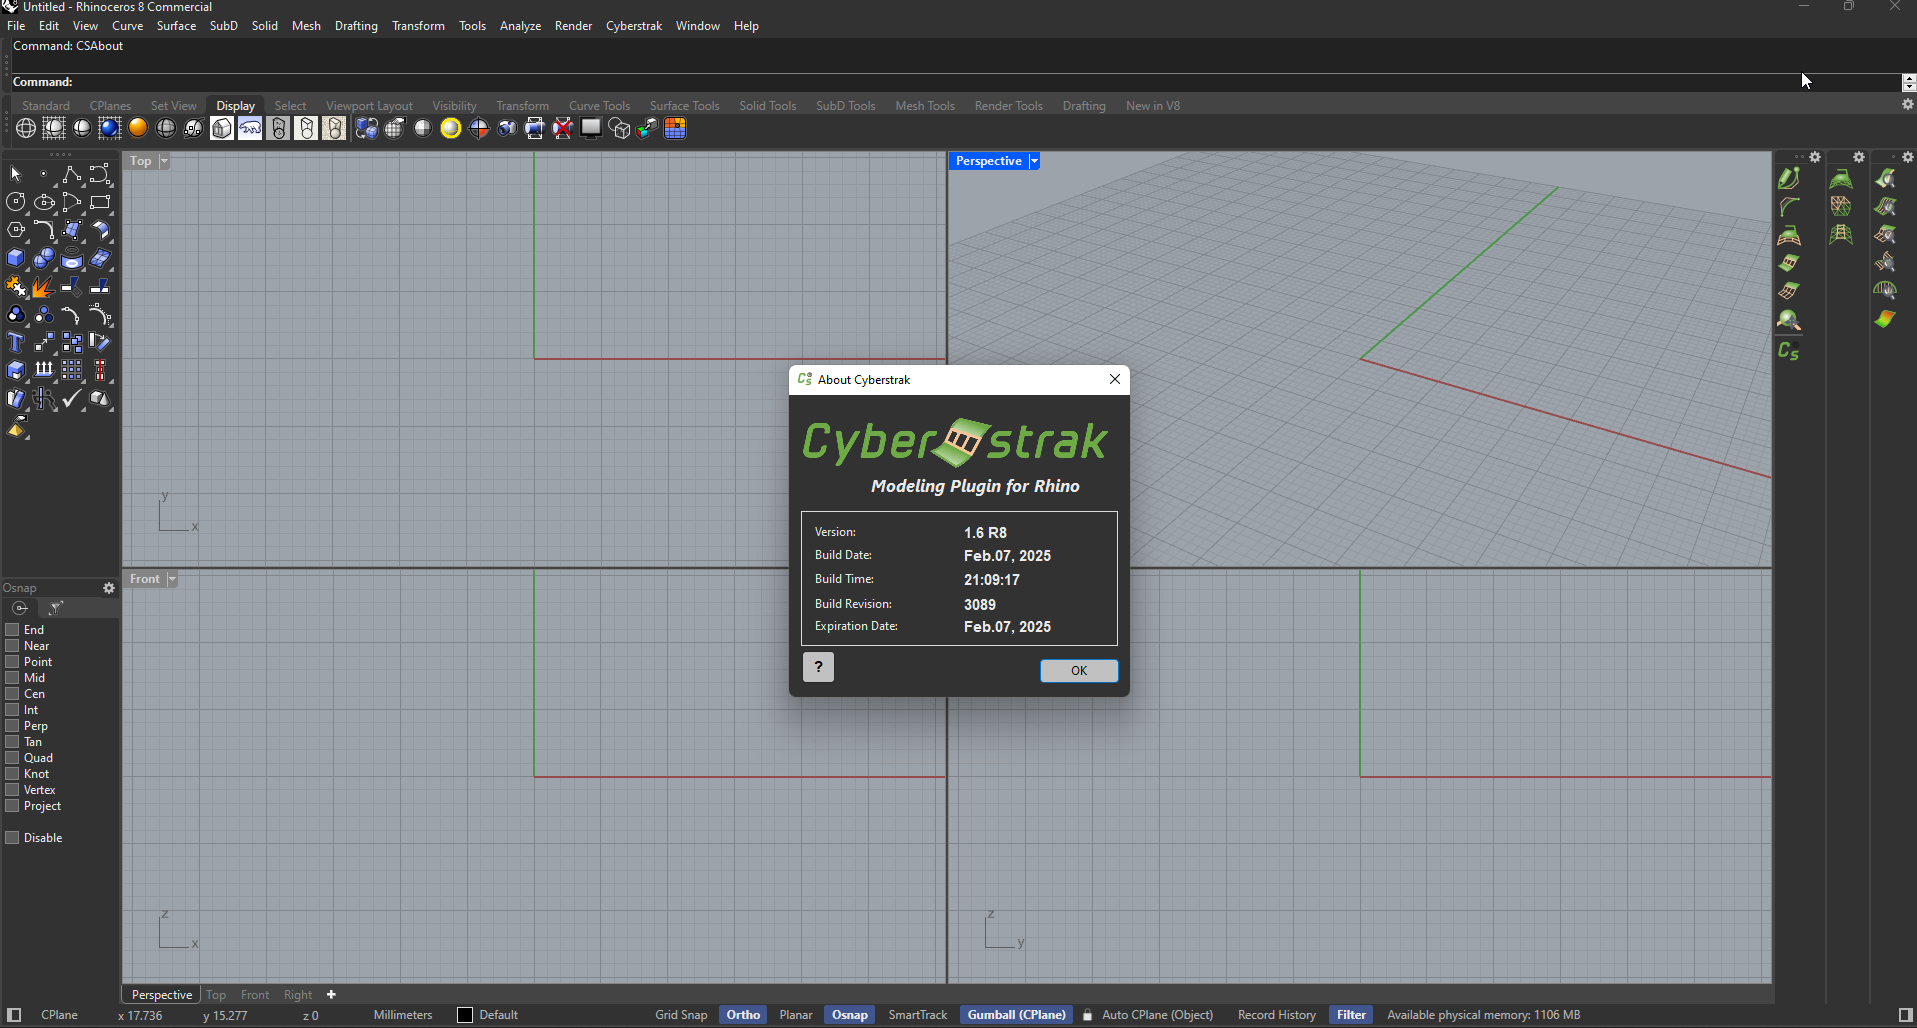1917x1028 pixels.
Task: Click the Default layer color swatch
Action: [x=465, y=1015]
